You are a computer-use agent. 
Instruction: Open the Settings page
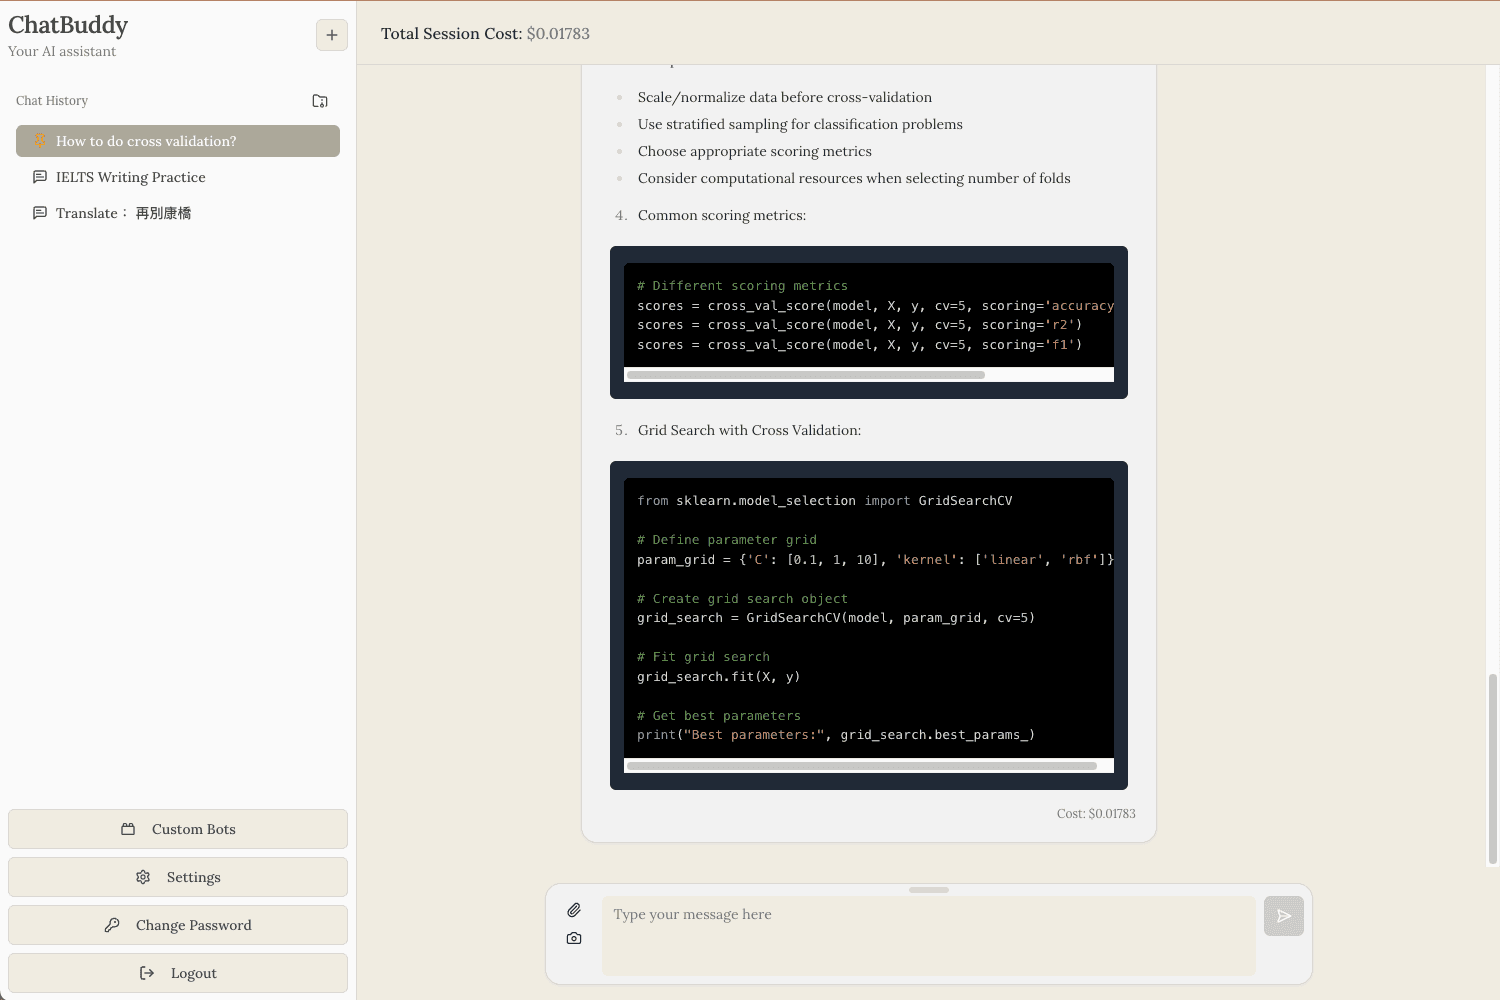tap(178, 877)
